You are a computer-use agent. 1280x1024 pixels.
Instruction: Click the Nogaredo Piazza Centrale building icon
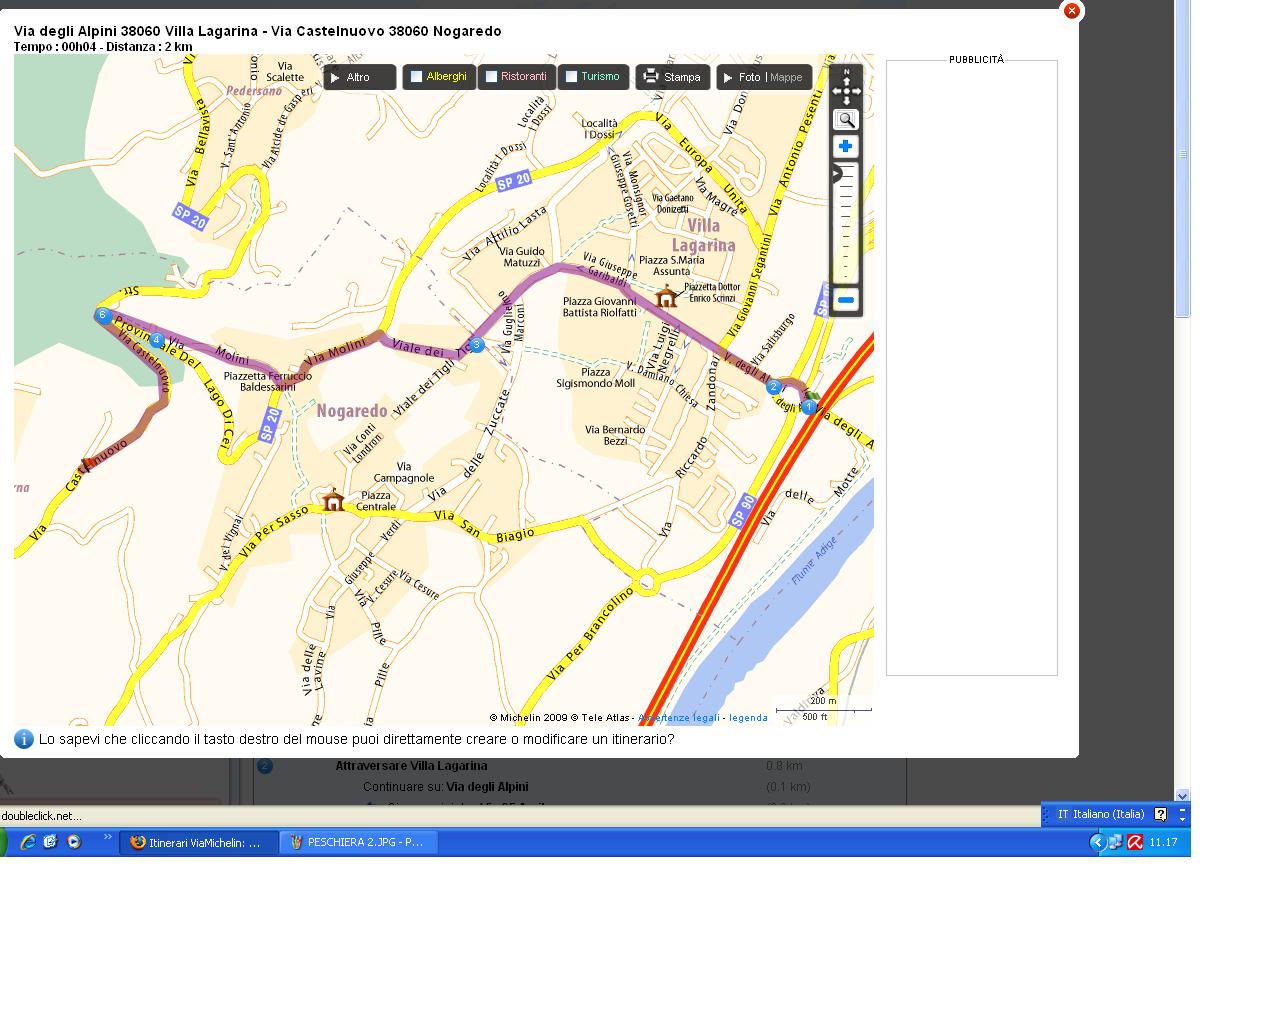(333, 499)
